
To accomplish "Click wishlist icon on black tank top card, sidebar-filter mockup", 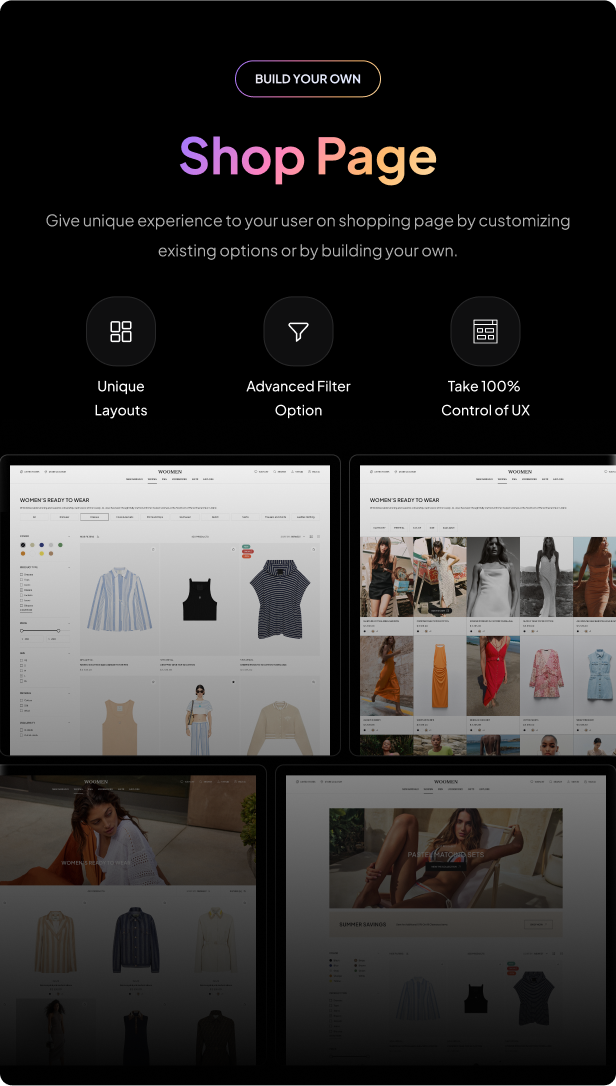I will 234,549.
